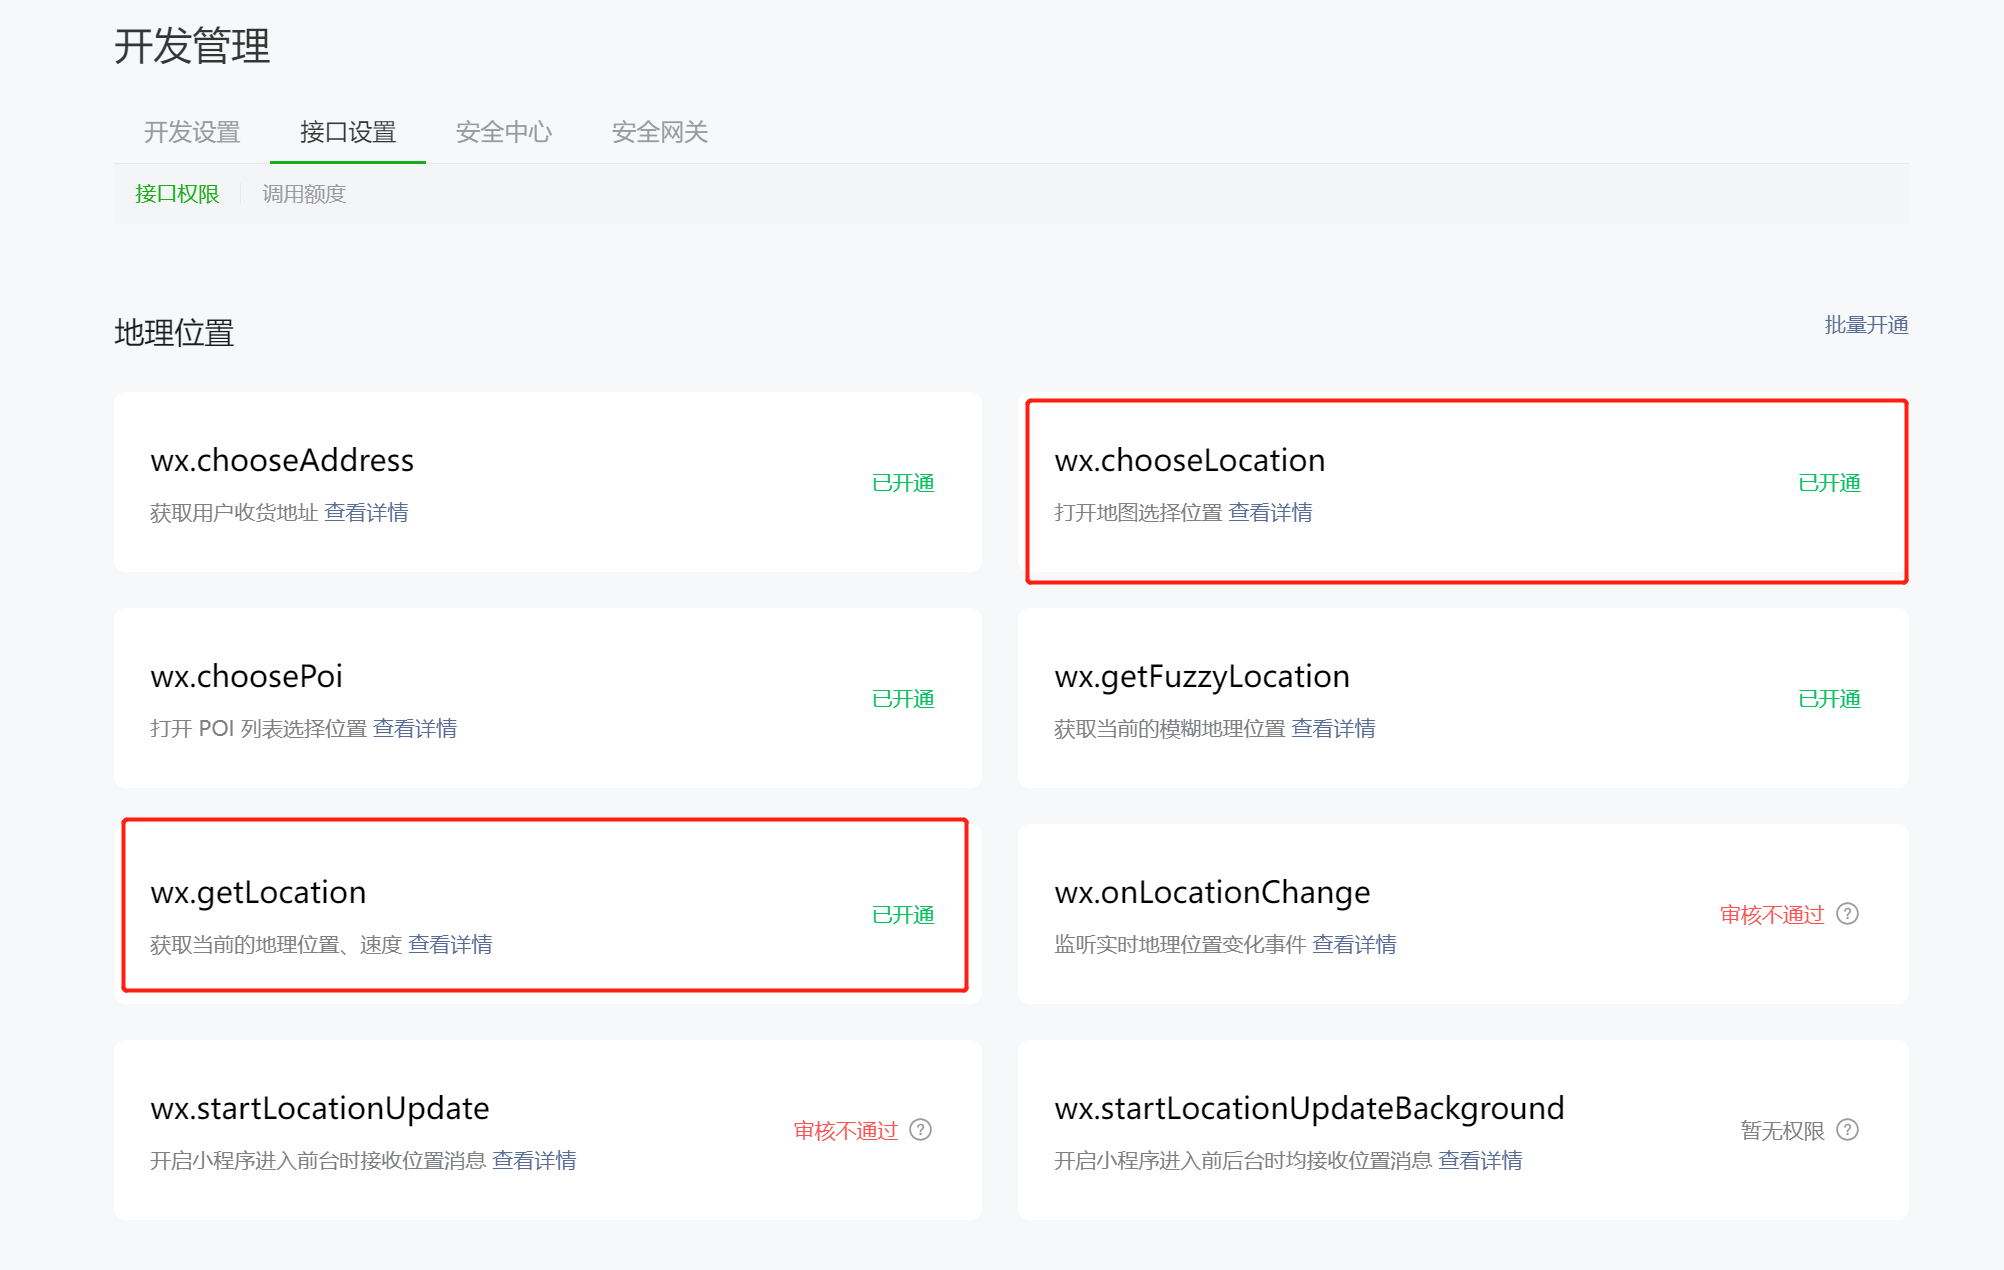Image resolution: width=2004 pixels, height=1270 pixels.
Task: Open 查看详情 for wx.getFuzzyLocation
Action: (x=1333, y=729)
